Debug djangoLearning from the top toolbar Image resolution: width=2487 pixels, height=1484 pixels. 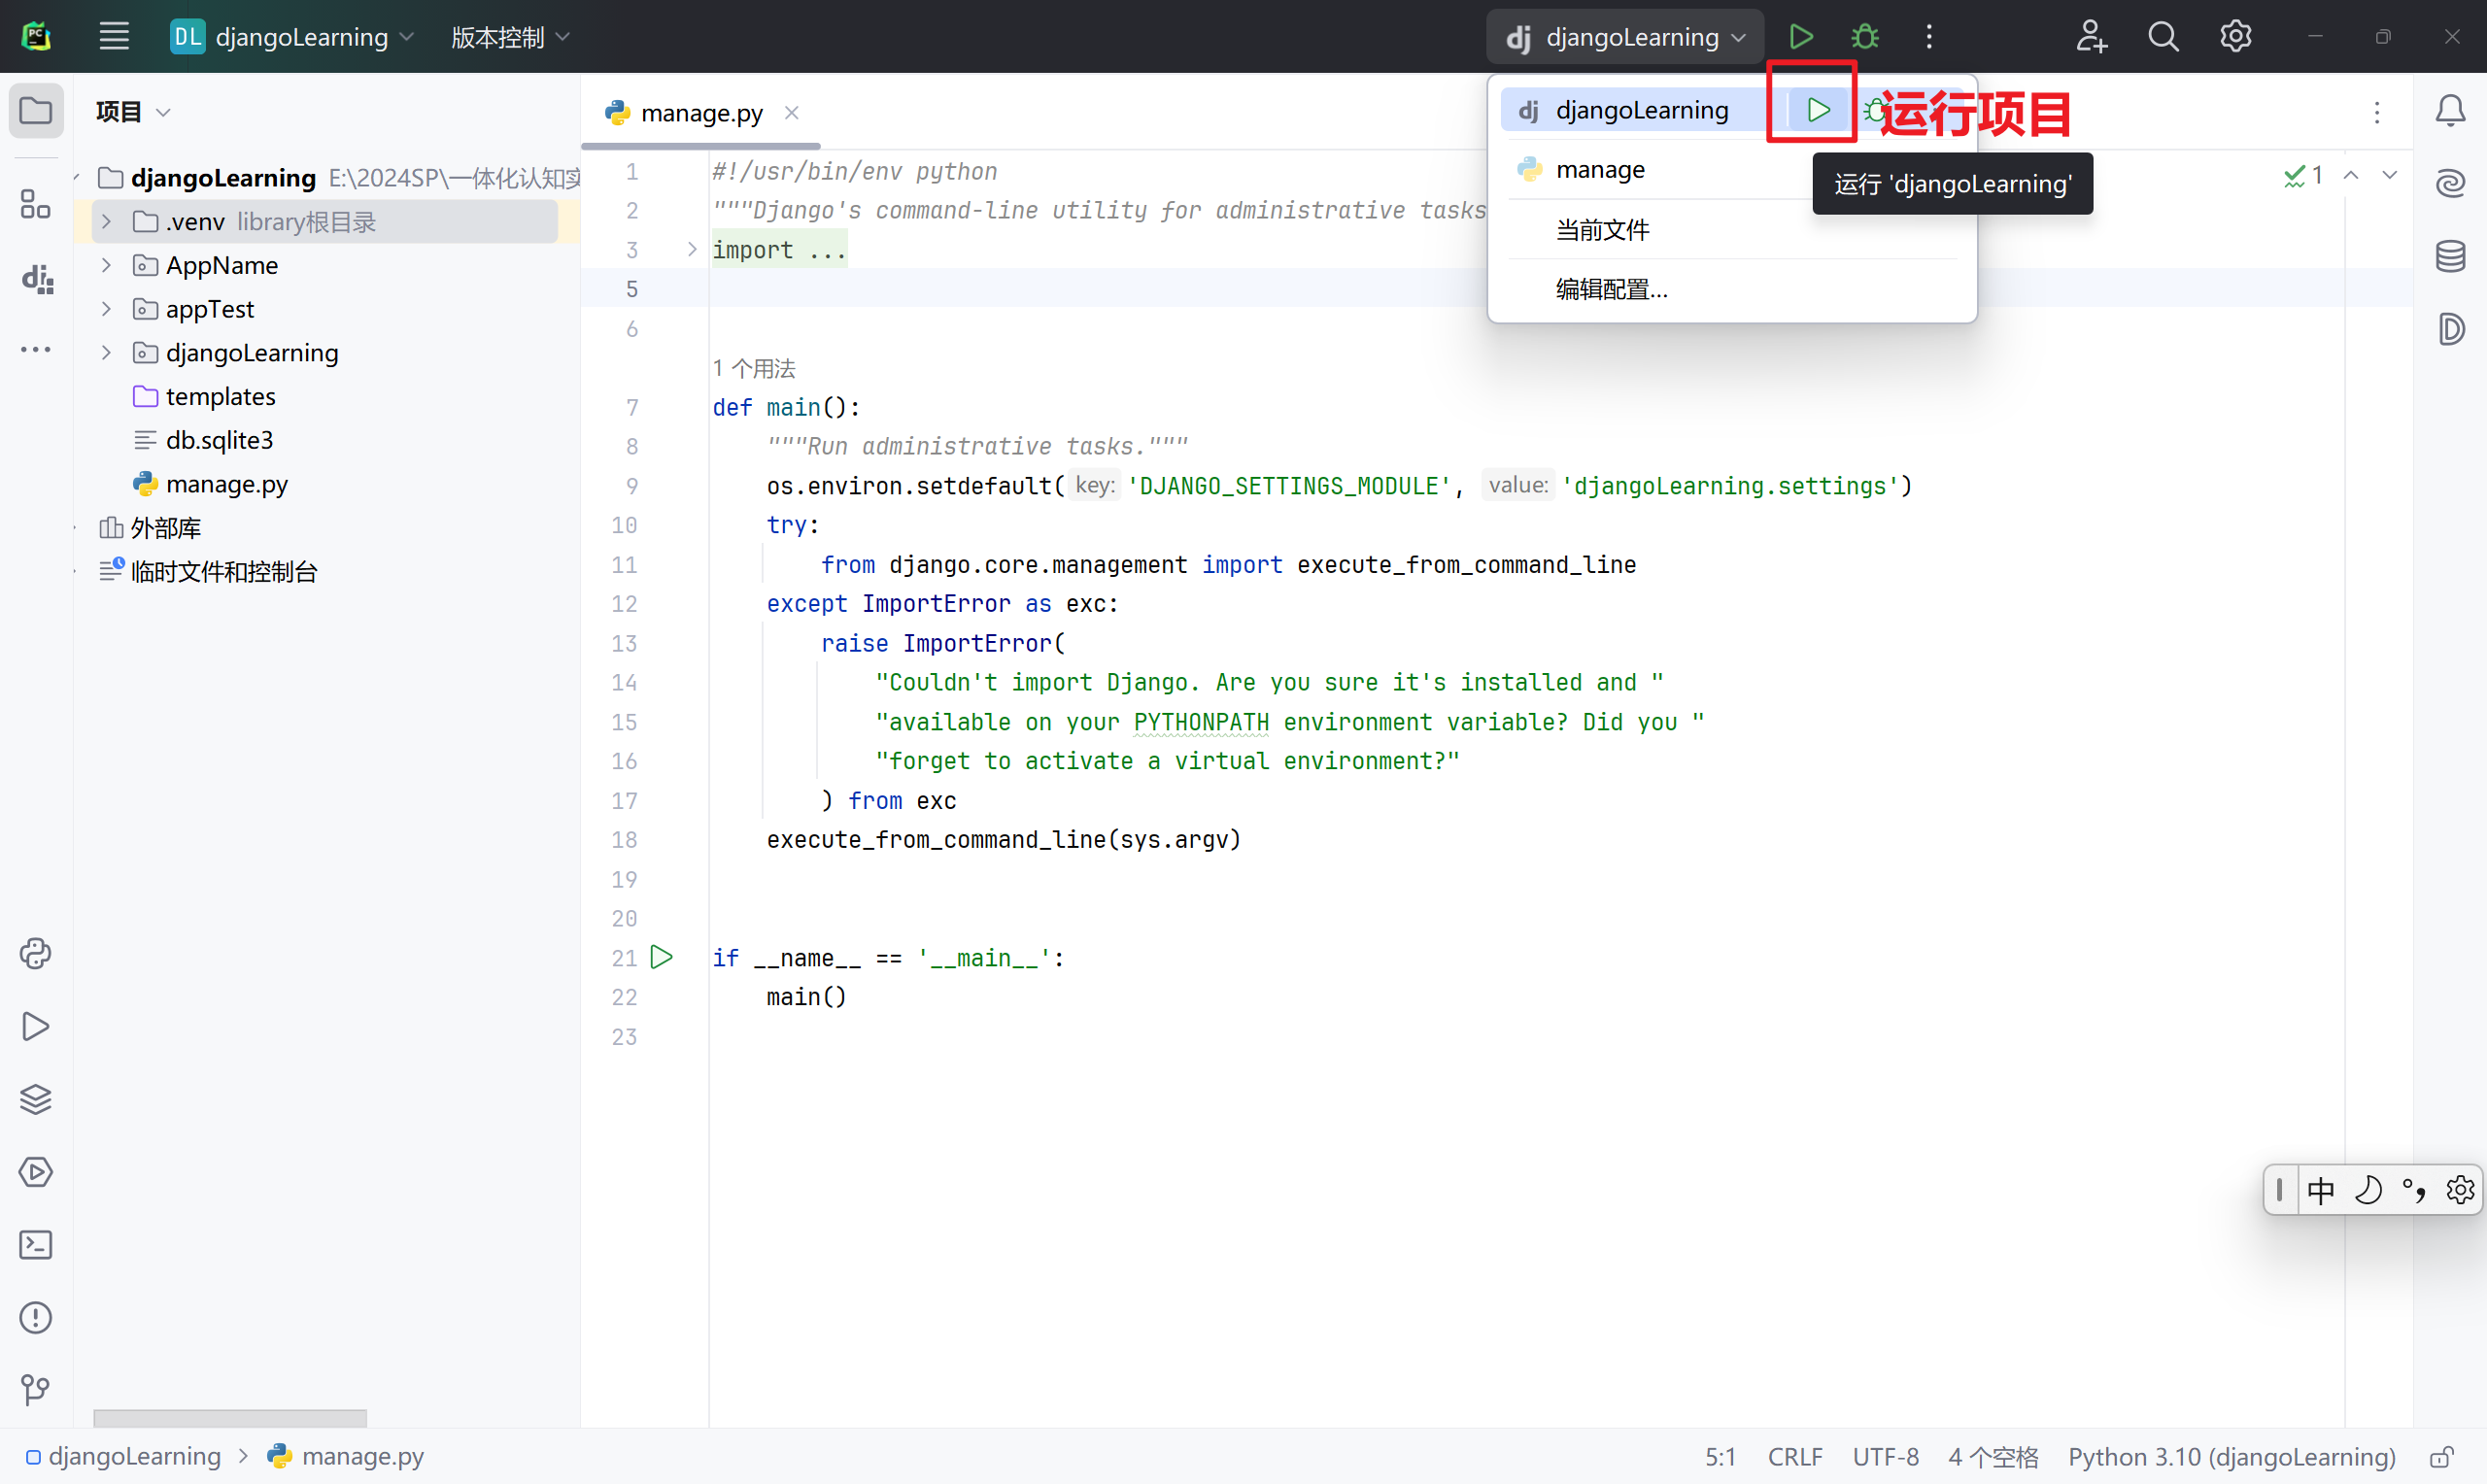point(1865,37)
